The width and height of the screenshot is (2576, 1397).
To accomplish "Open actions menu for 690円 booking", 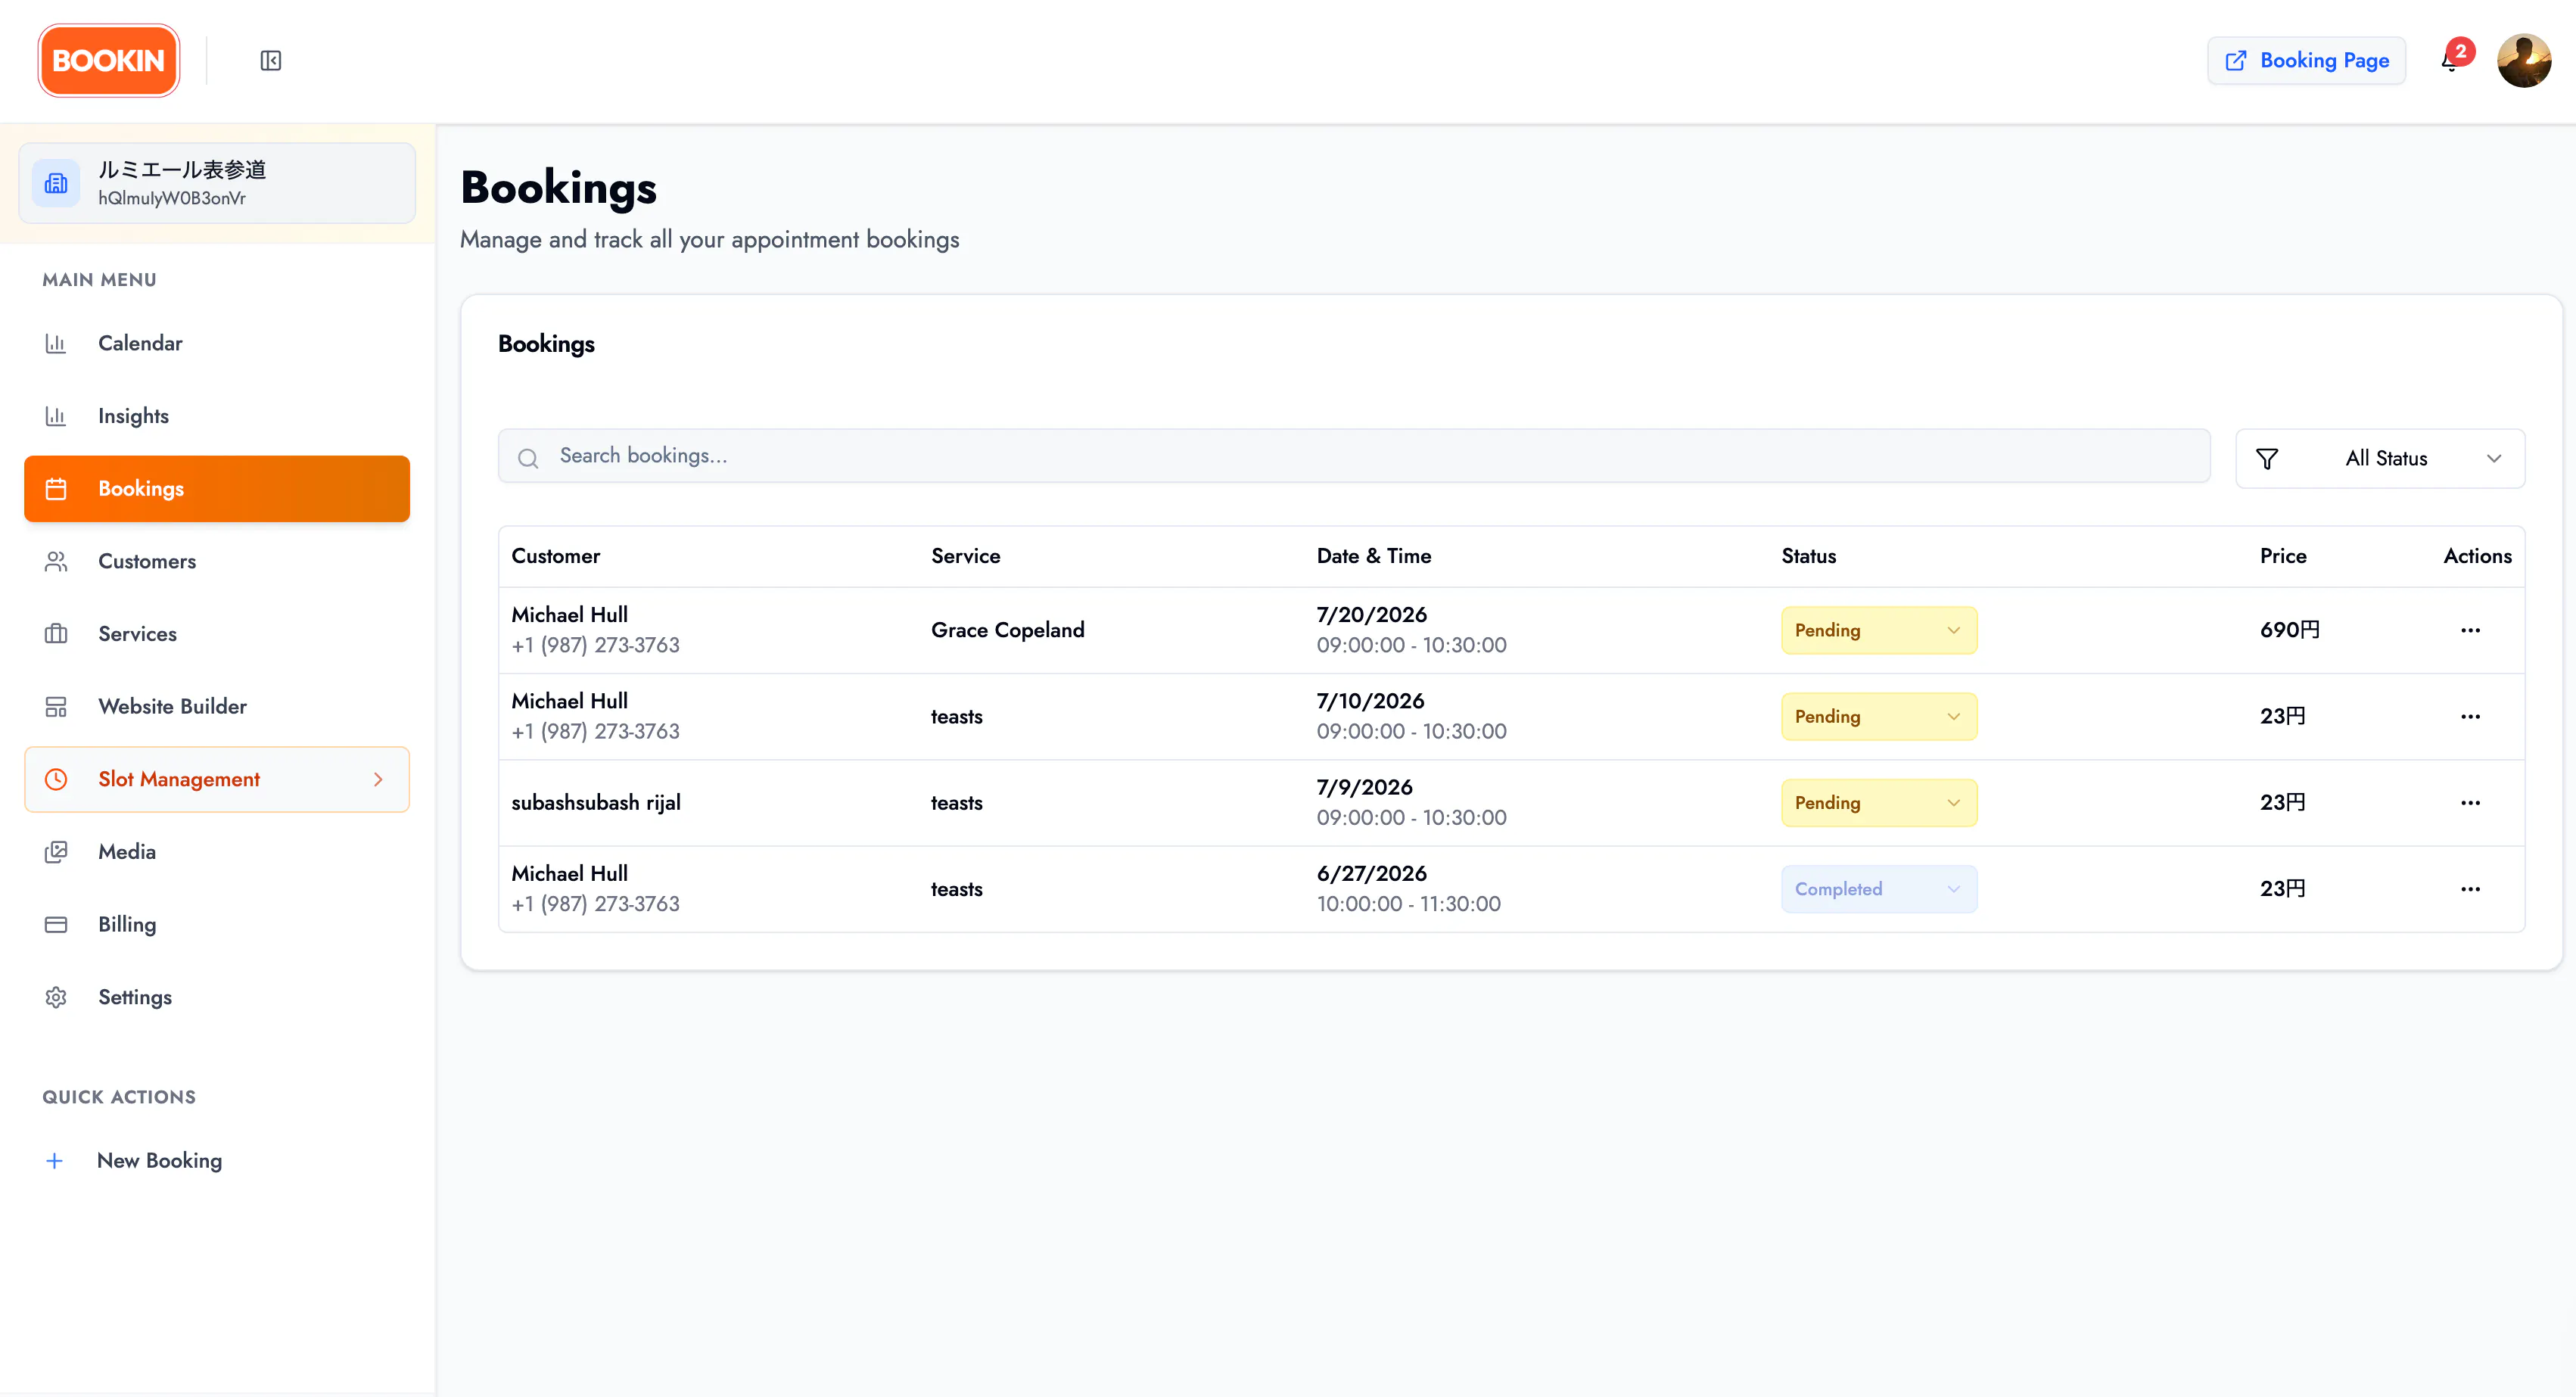I will (x=2470, y=630).
